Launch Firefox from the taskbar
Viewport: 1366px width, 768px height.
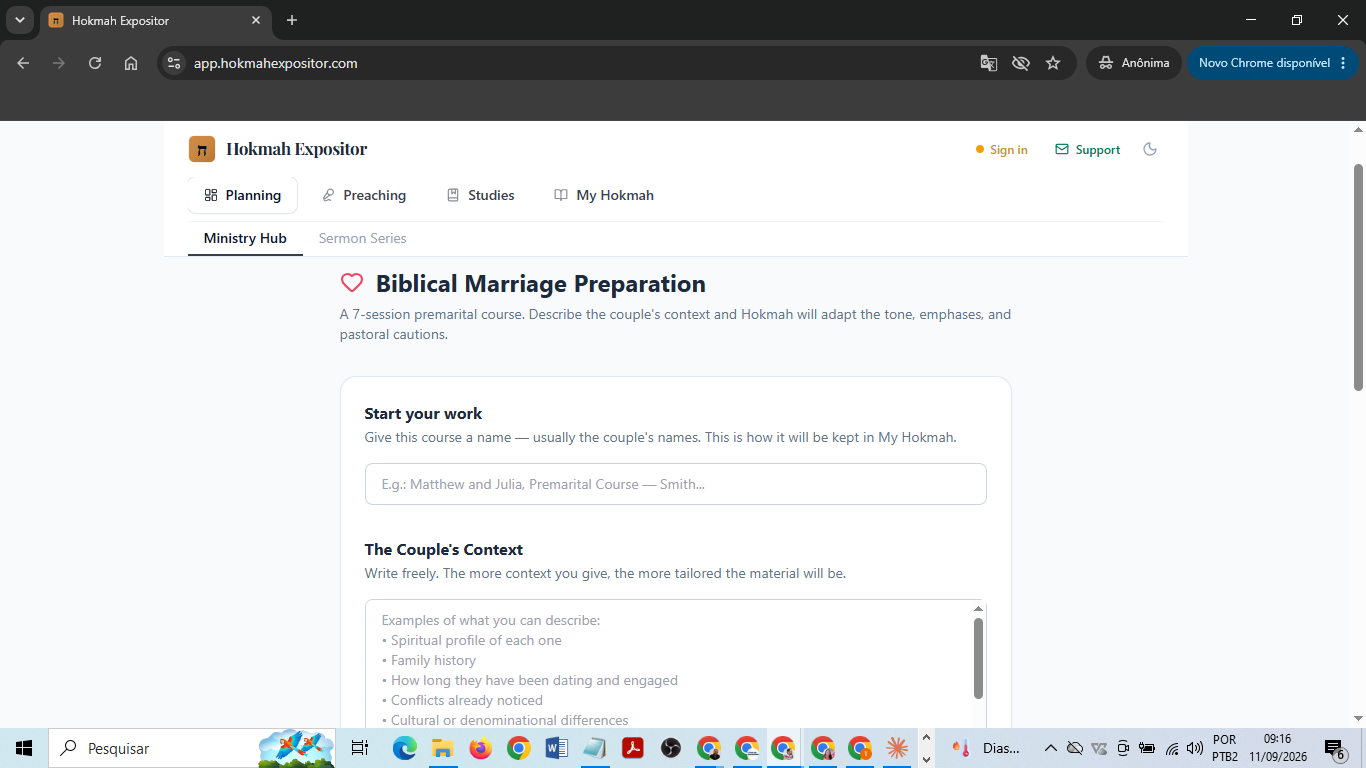[x=481, y=748]
